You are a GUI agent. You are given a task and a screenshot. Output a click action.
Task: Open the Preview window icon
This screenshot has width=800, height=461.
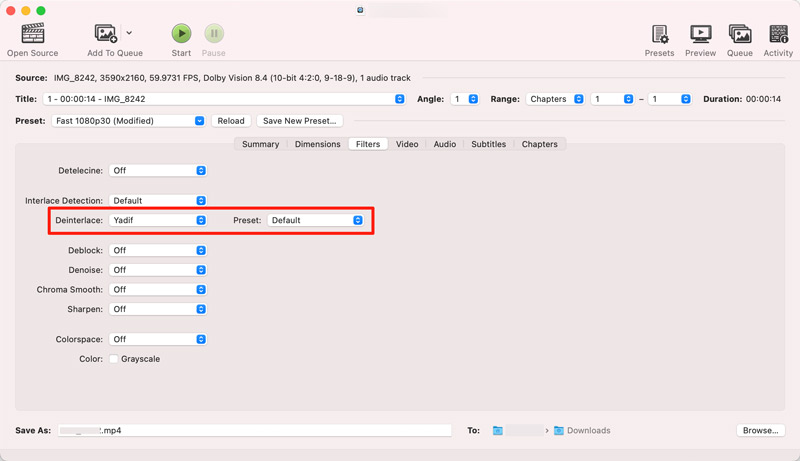click(x=700, y=35)
